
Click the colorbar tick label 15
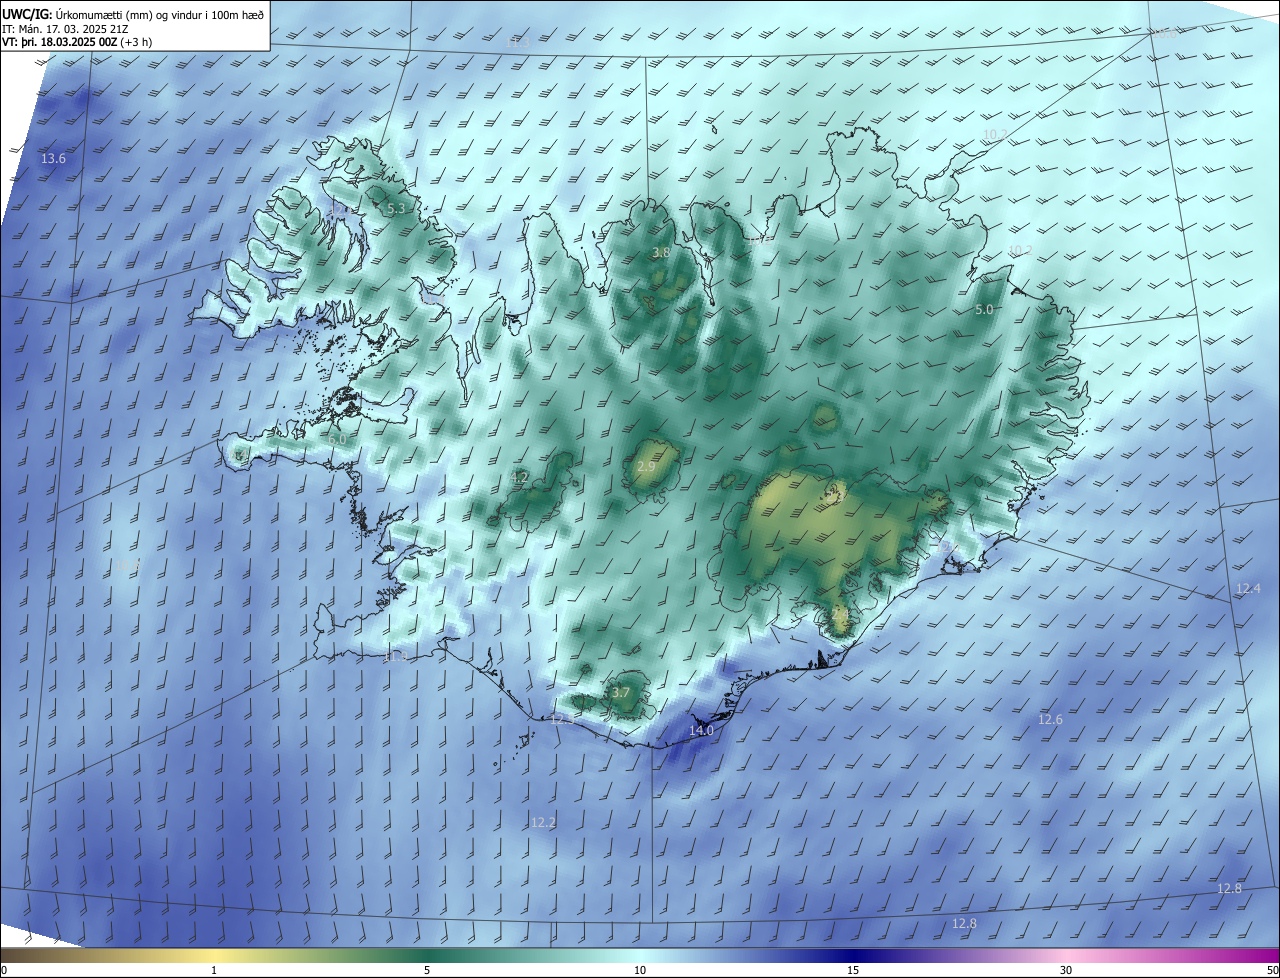(853, 971)
